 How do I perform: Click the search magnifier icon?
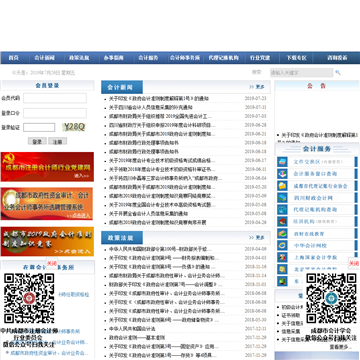(x=338, y=72)
